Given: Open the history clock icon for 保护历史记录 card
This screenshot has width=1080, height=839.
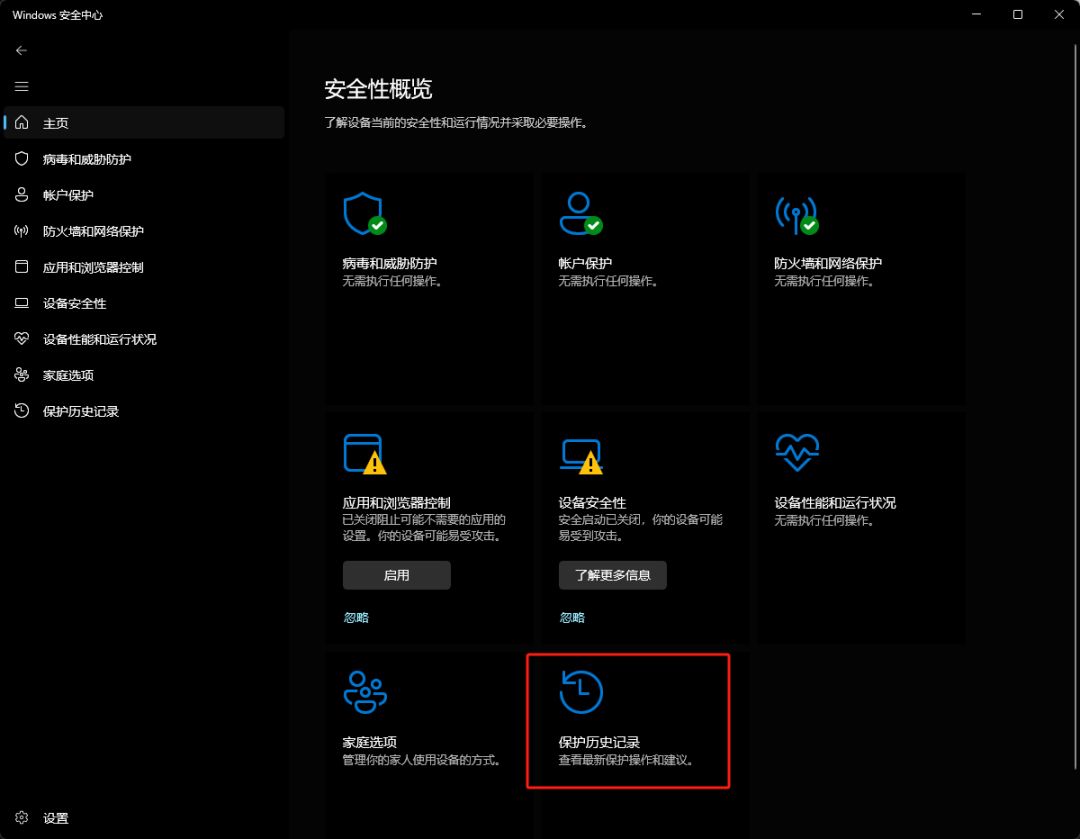Looking at the screenshot, I should (581, 692).
